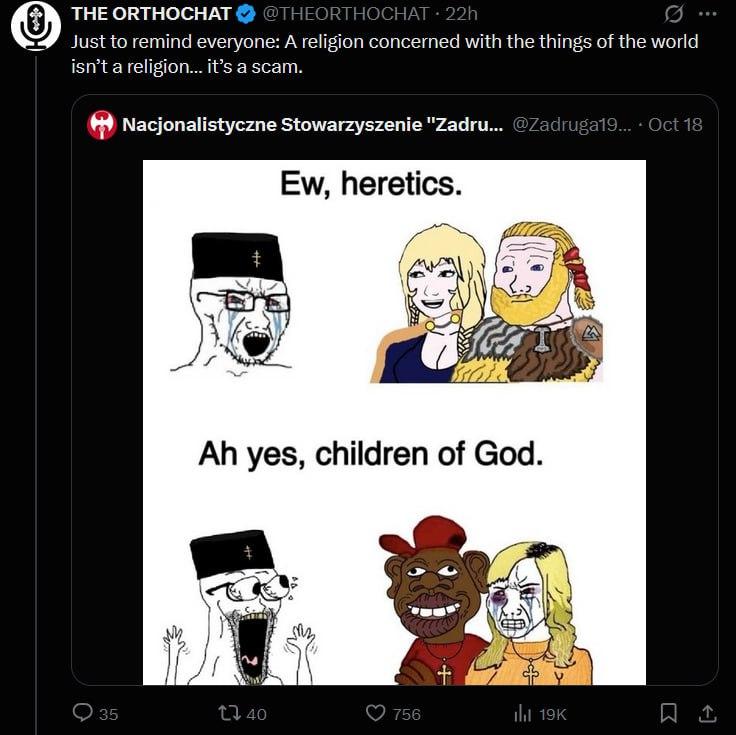Image resolution: width=736 pixels, height=735 pixels.
Task: Like the post with the heart icon
Action: point(376,713)
